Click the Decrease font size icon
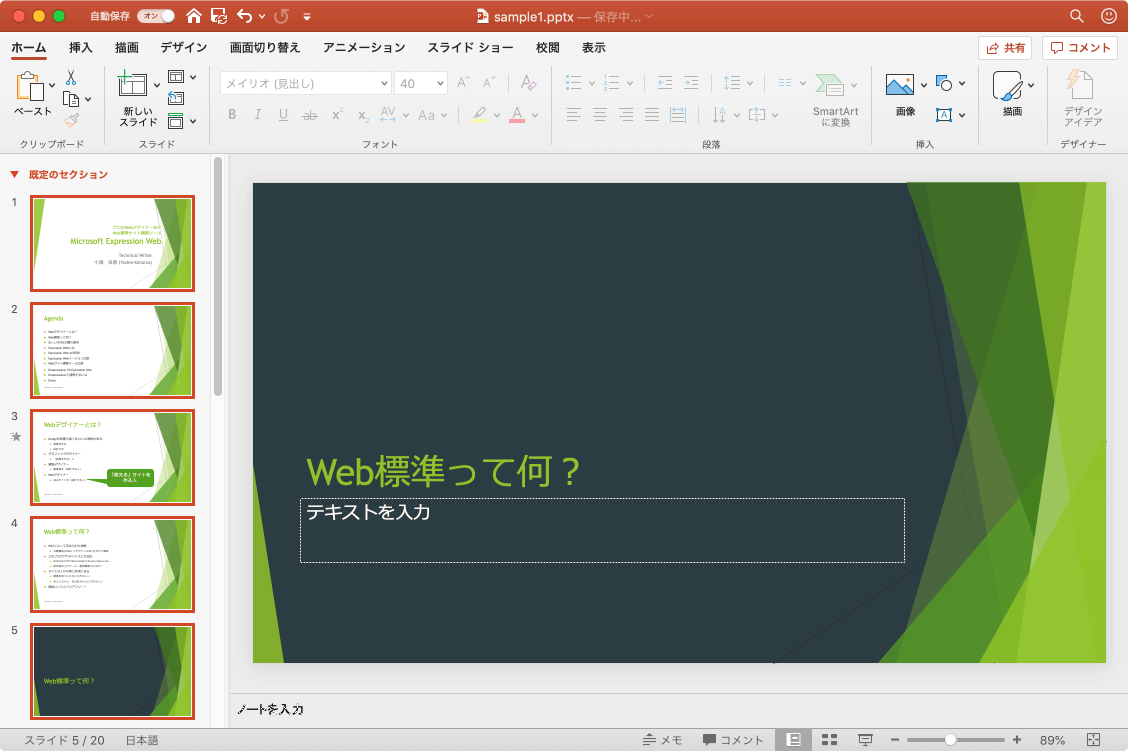The image size is (1128, 751). pos(489,83)
